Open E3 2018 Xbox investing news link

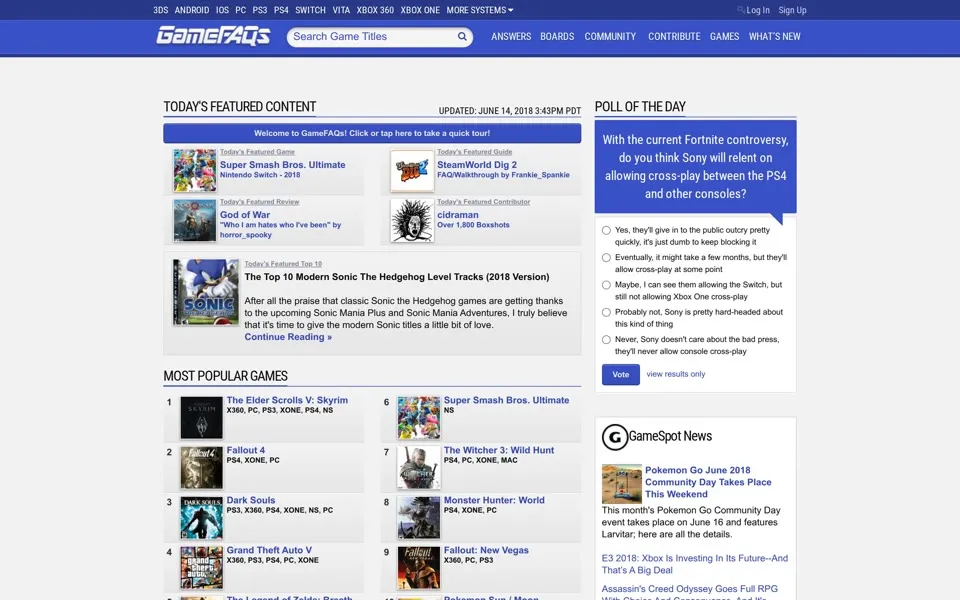point(695,564)
